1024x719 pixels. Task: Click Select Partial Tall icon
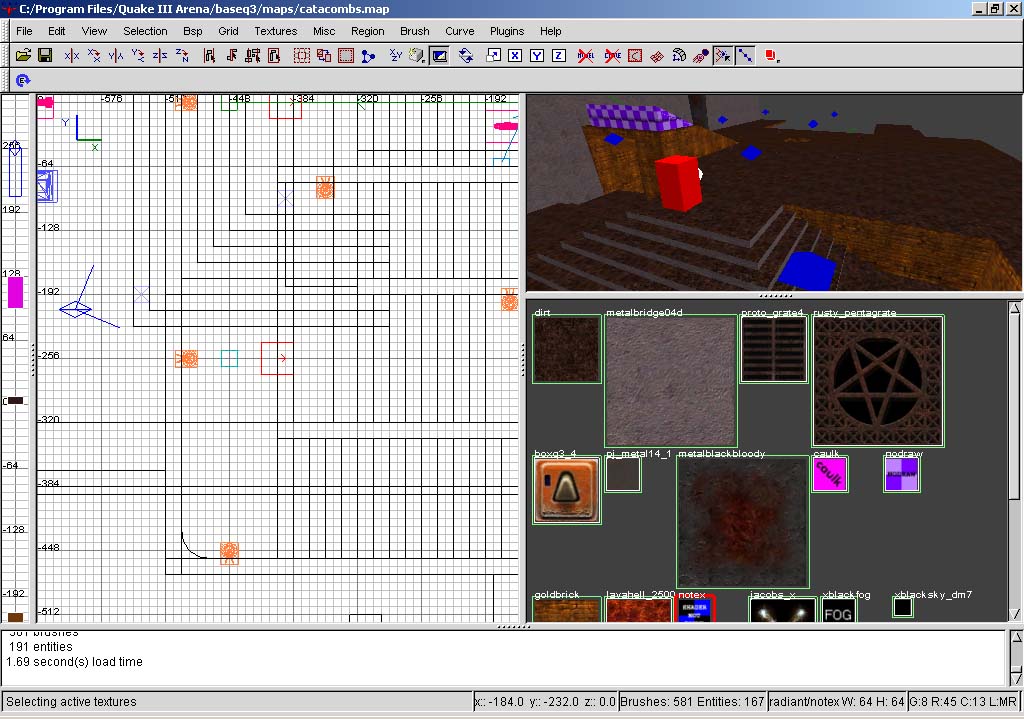(253, 56)
